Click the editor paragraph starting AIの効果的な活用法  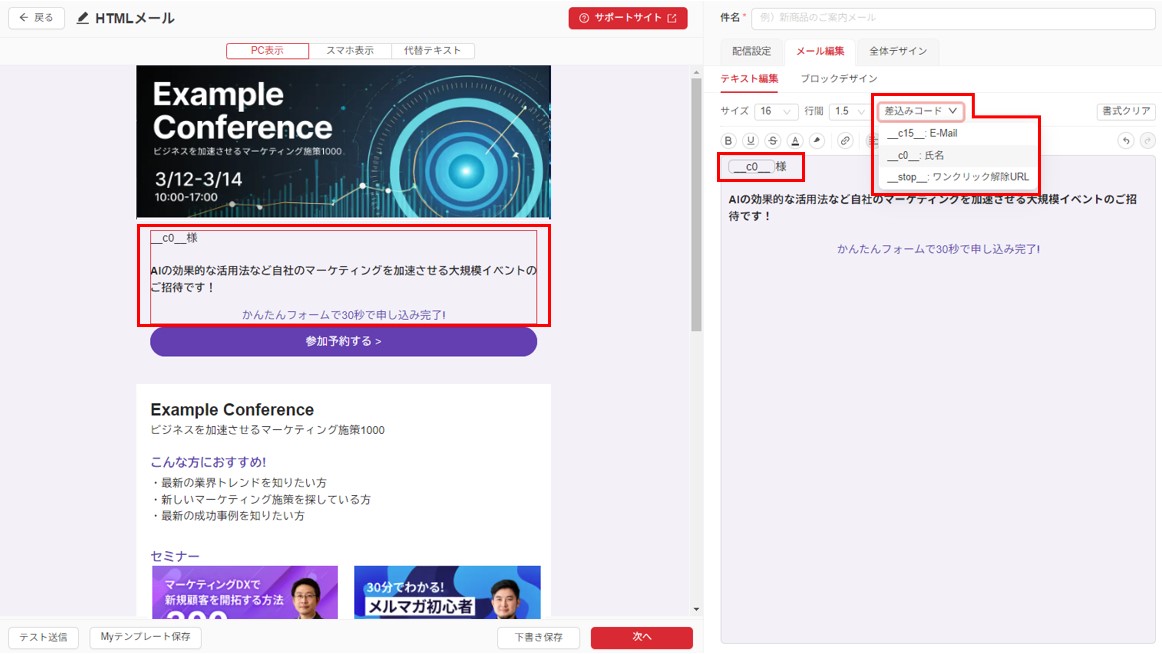pyautogui.click(x=932, y=207)
